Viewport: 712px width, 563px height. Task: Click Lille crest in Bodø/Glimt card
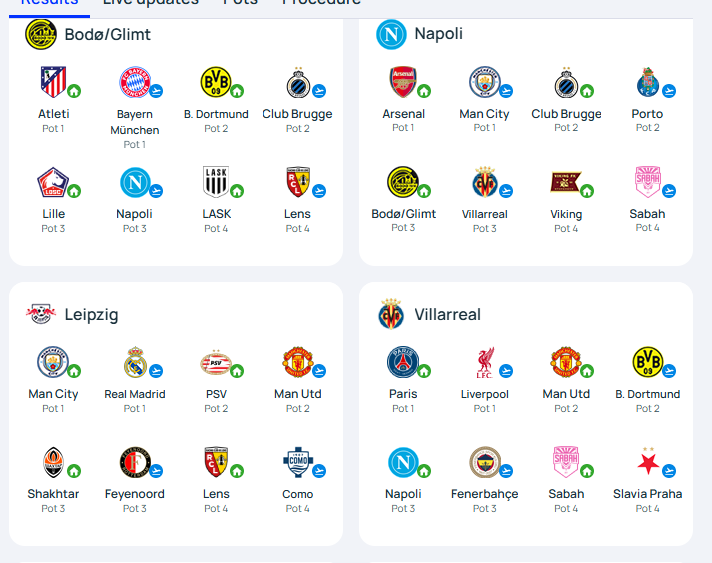(53, 182)
